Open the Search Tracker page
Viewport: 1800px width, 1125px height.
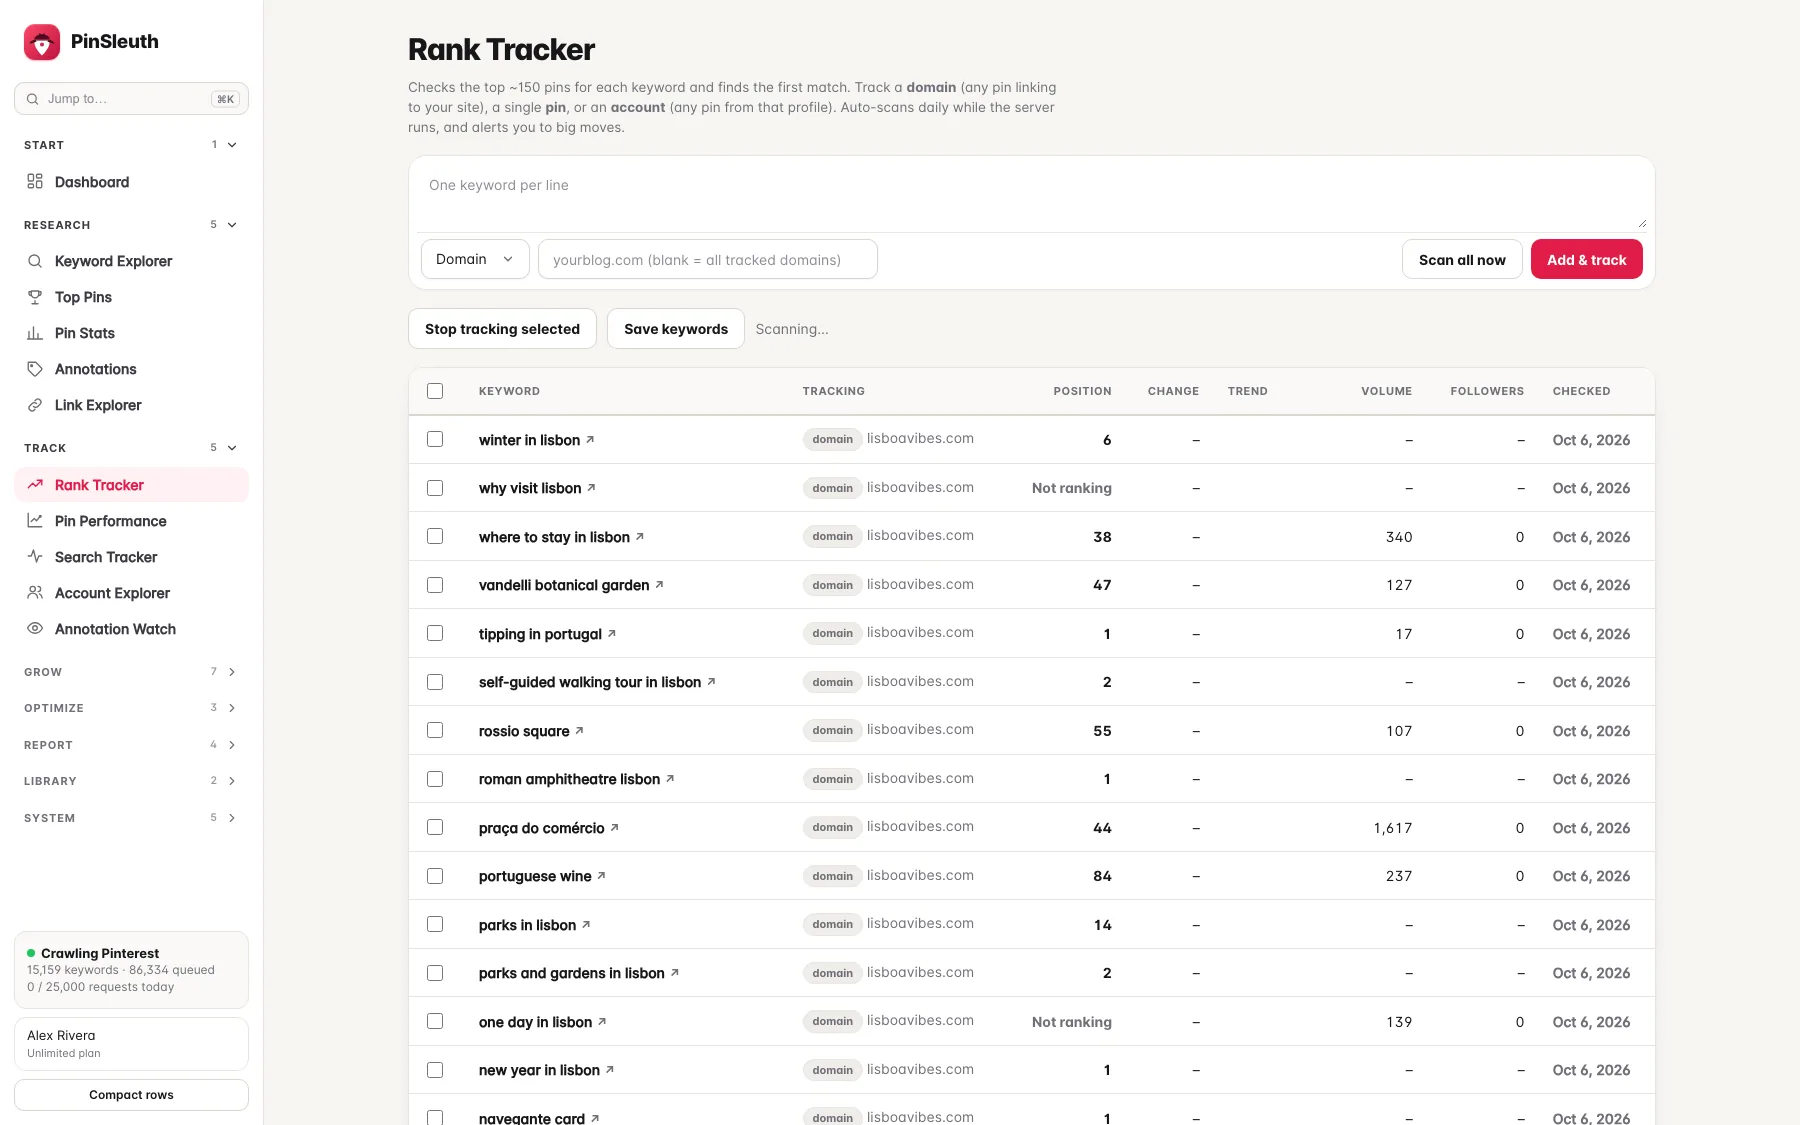pos(131,557)
